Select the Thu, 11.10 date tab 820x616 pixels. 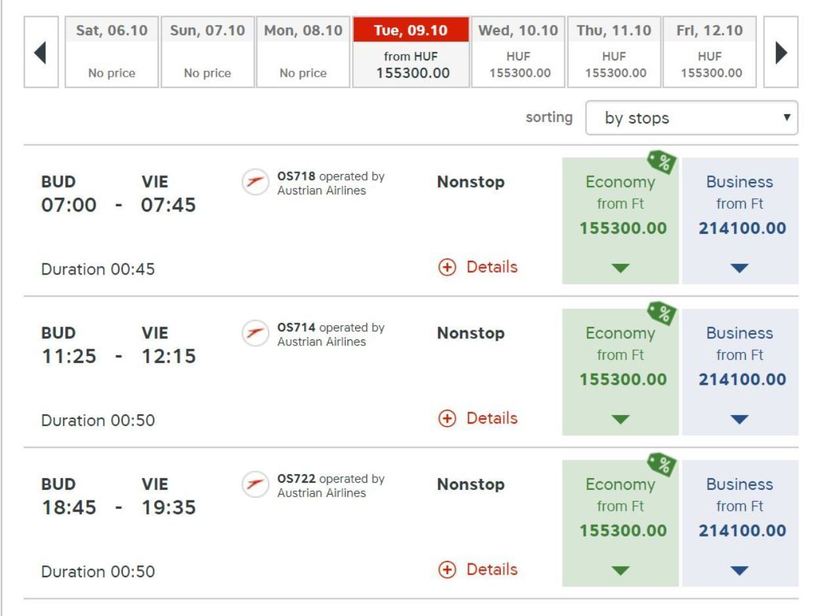click(x=614, y=52)
